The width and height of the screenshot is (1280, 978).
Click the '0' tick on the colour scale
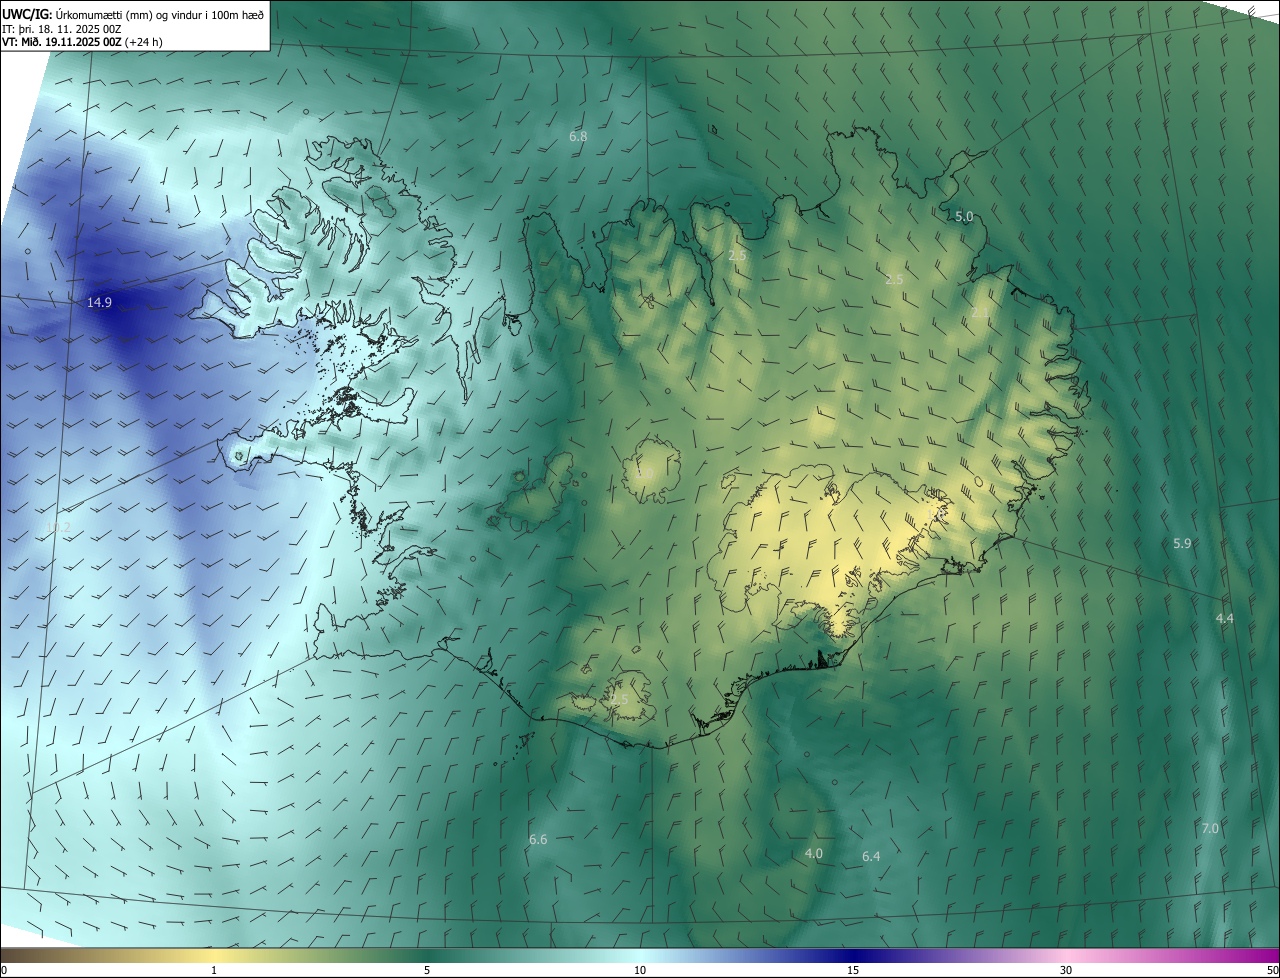click(4, 970)
